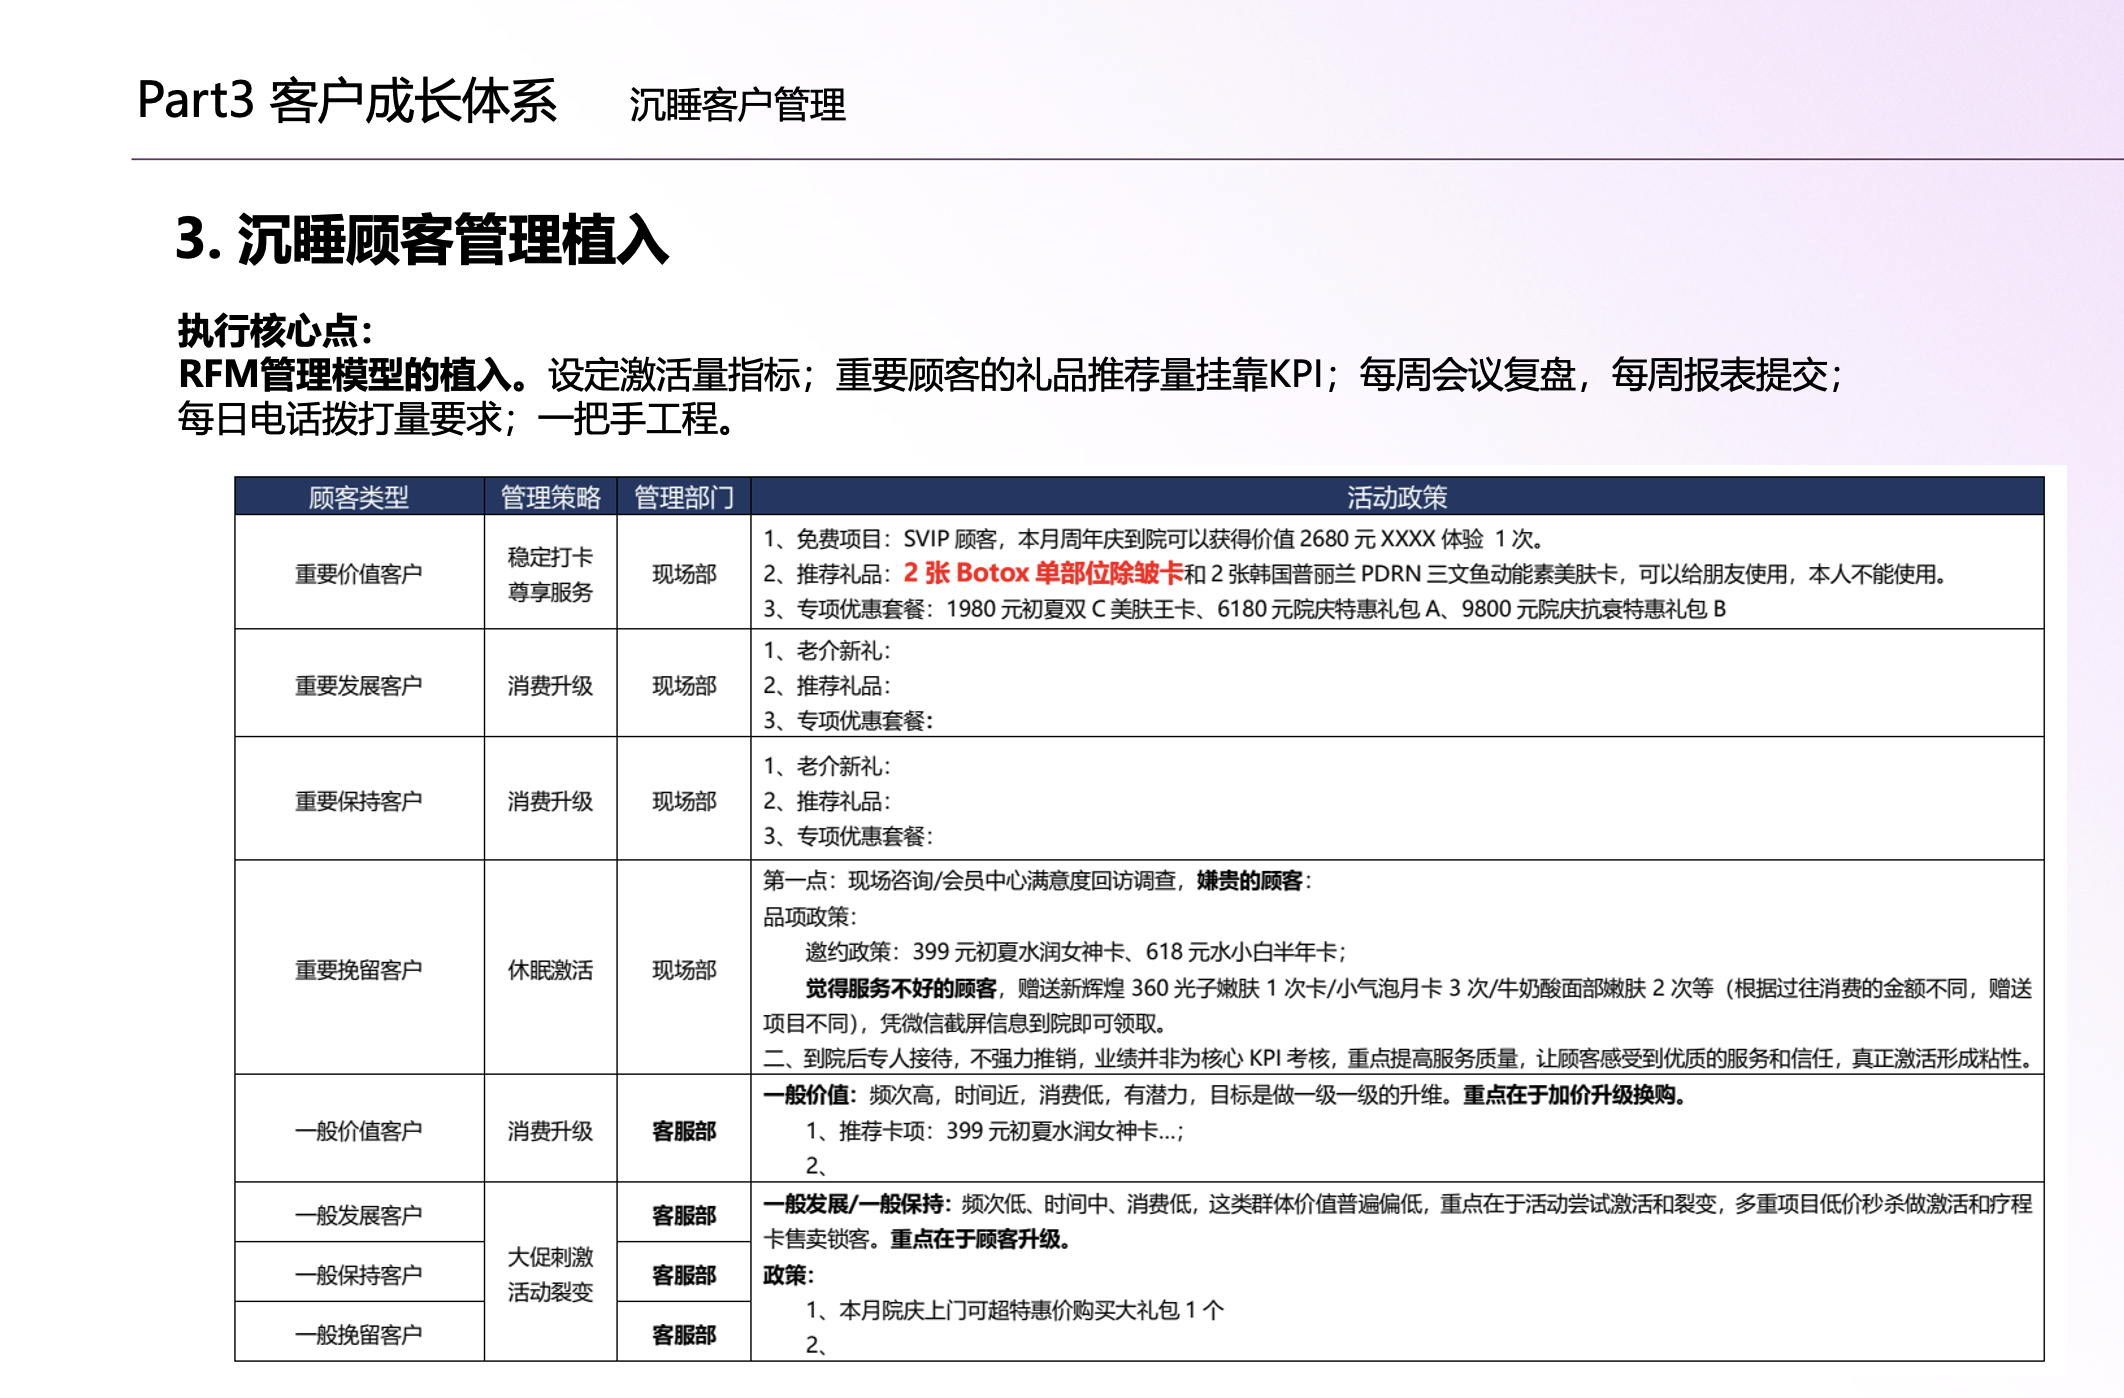Select the '重要挽留客户' cell
Screen dimensions: 2124x1398
point(358,970)
